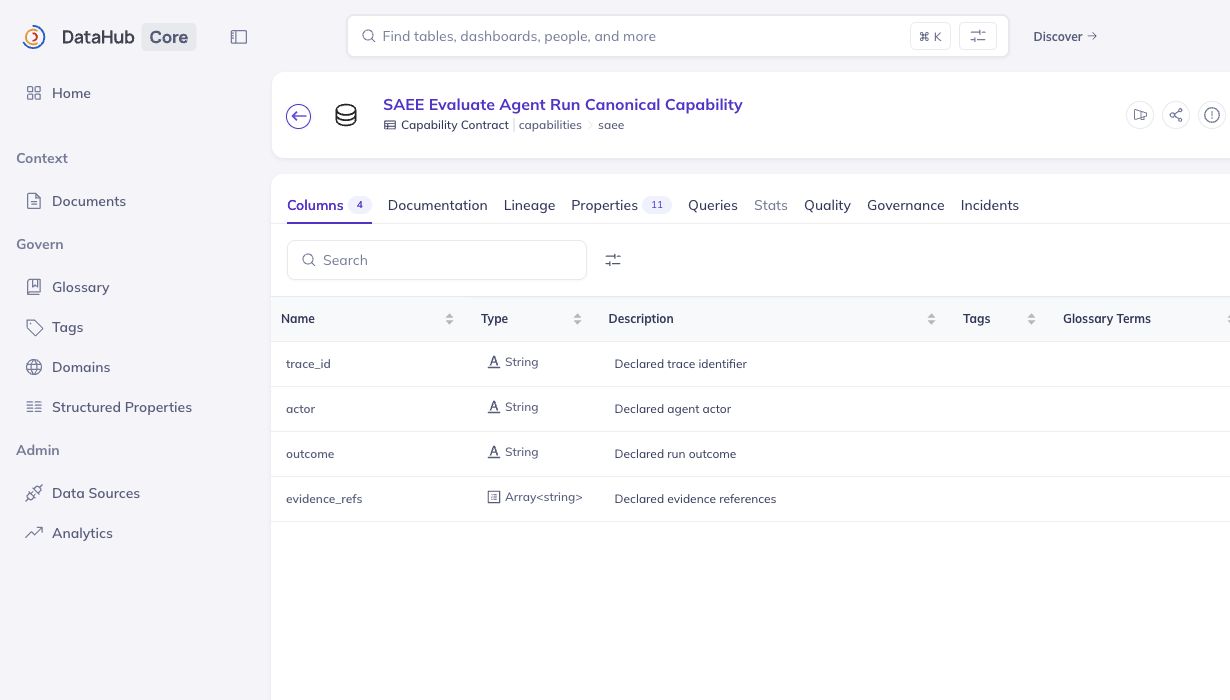
Task: Open Structured Properties in the sidebar
Action: (x=122, y=407)
